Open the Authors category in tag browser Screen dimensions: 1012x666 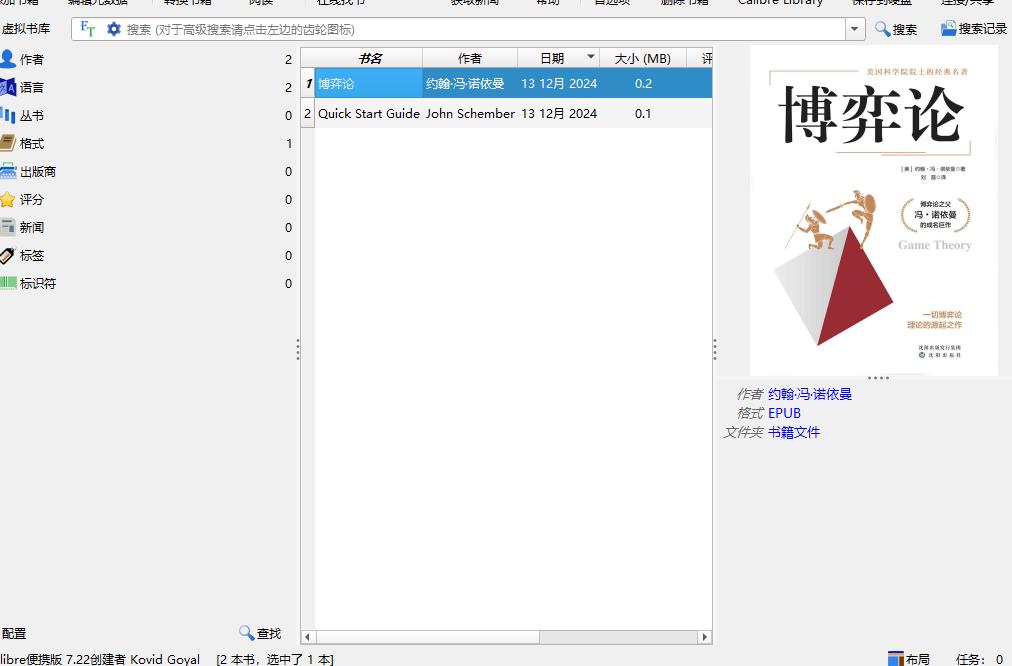(x=147, y=59)
